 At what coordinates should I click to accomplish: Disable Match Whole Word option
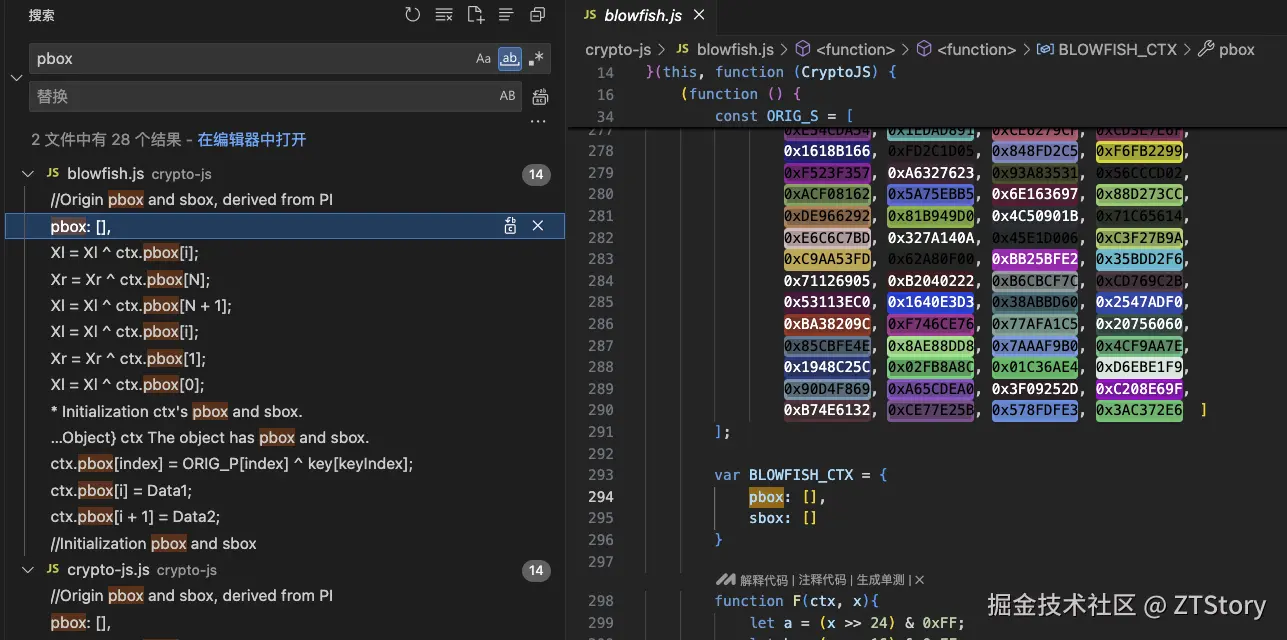click(x=510, y=59)
